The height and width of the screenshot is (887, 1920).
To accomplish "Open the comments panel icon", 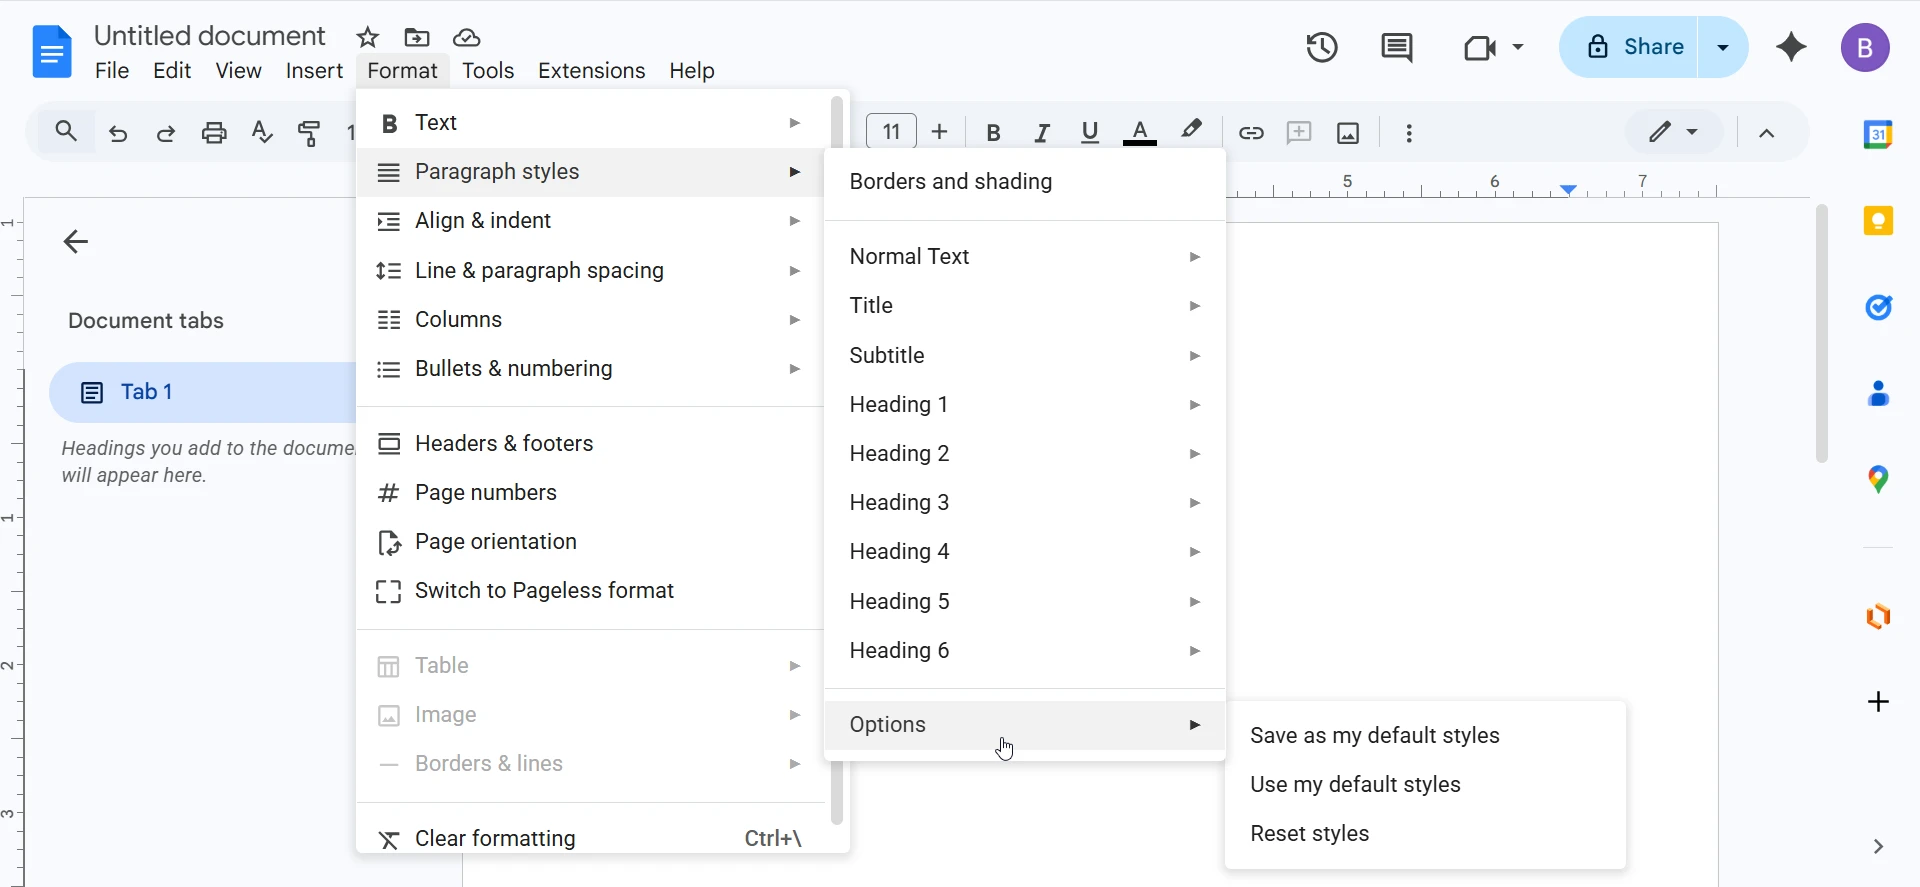I will click(x=1396, y=47).
